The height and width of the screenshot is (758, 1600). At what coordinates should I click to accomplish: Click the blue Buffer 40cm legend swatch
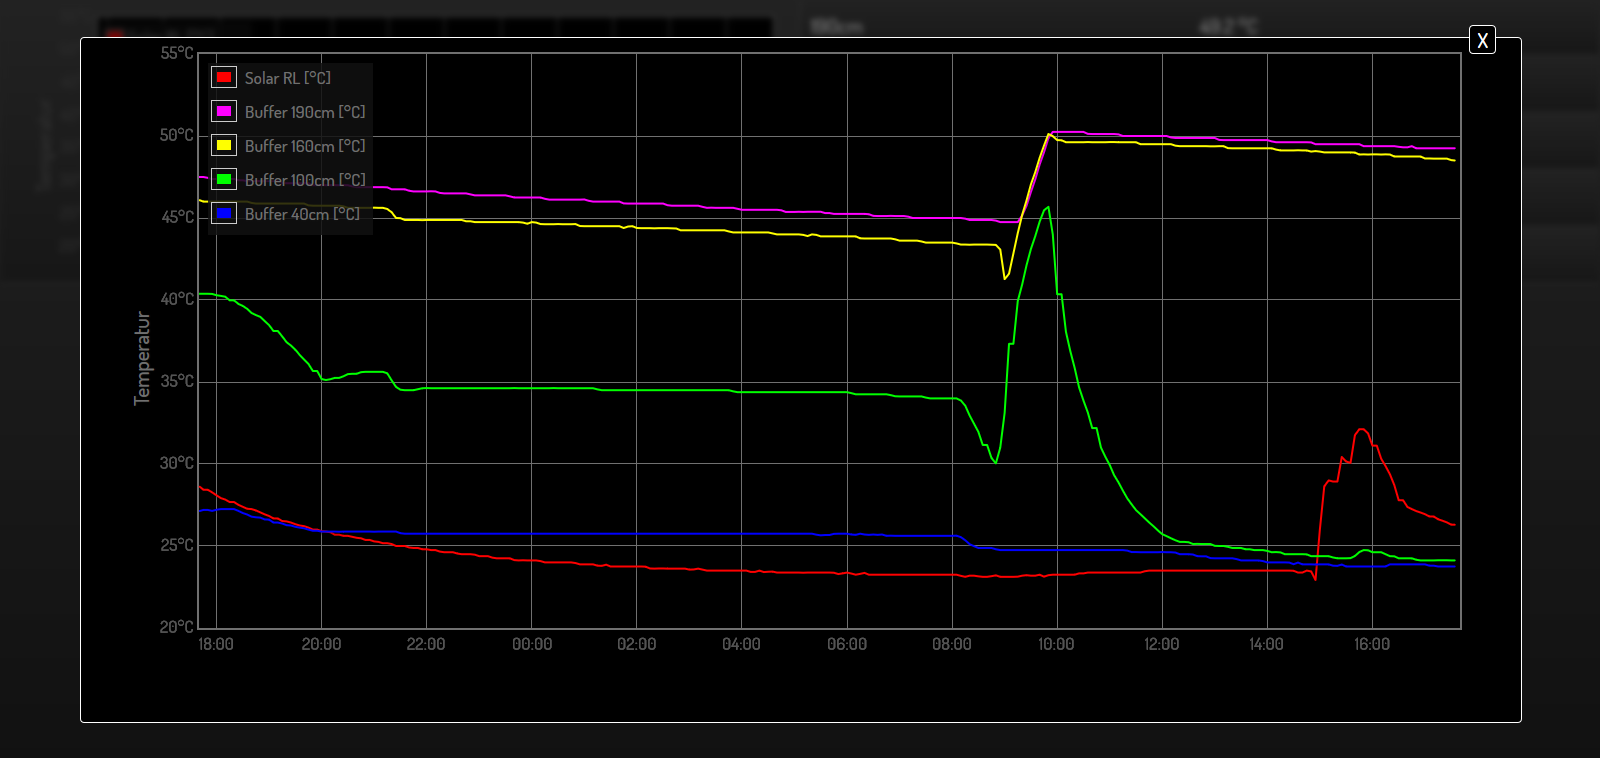pos(224,214)
